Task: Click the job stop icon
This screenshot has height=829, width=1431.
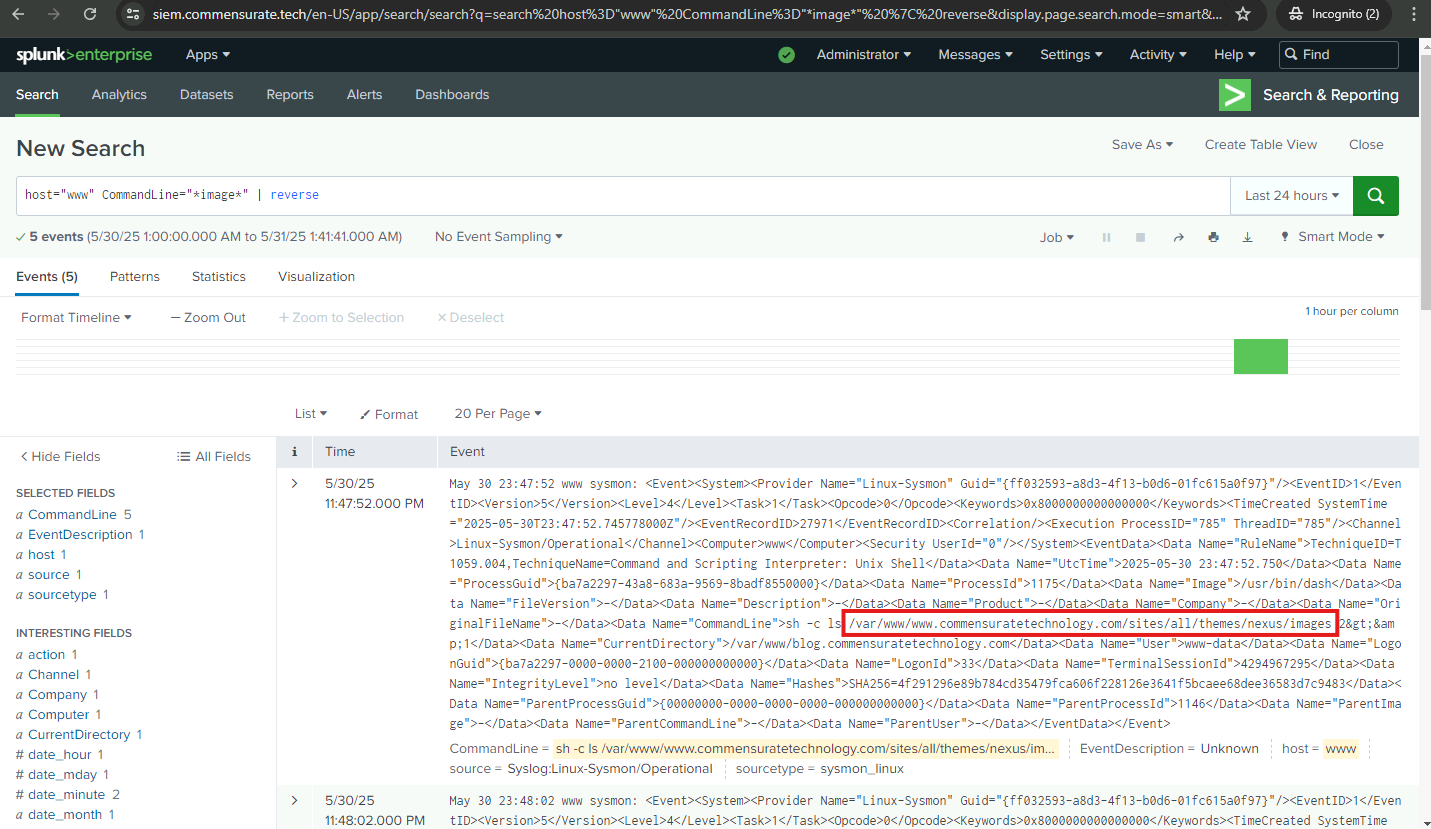Action: [x=1140, y=238]
